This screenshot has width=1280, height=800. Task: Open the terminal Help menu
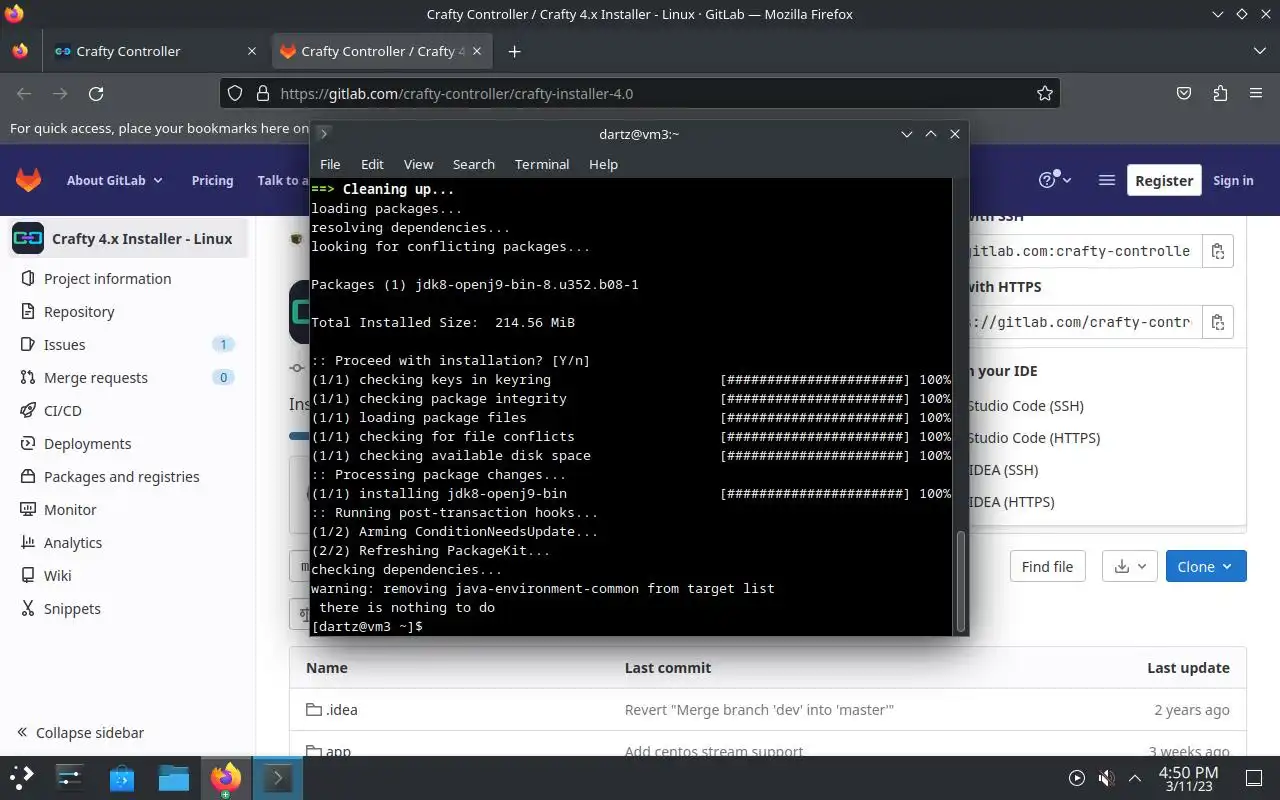pyautogui.click(x=603, y=164)
